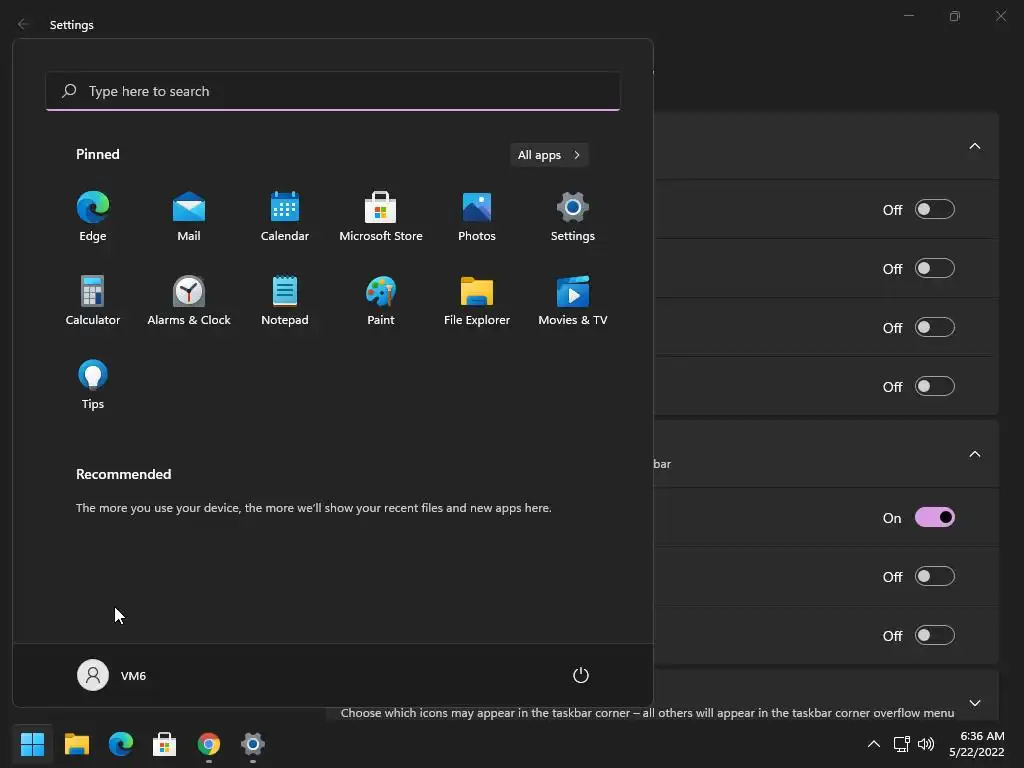Click the Pinned section heading
This screenshot has height=768, width=1024.
click(x=98, y=154)
